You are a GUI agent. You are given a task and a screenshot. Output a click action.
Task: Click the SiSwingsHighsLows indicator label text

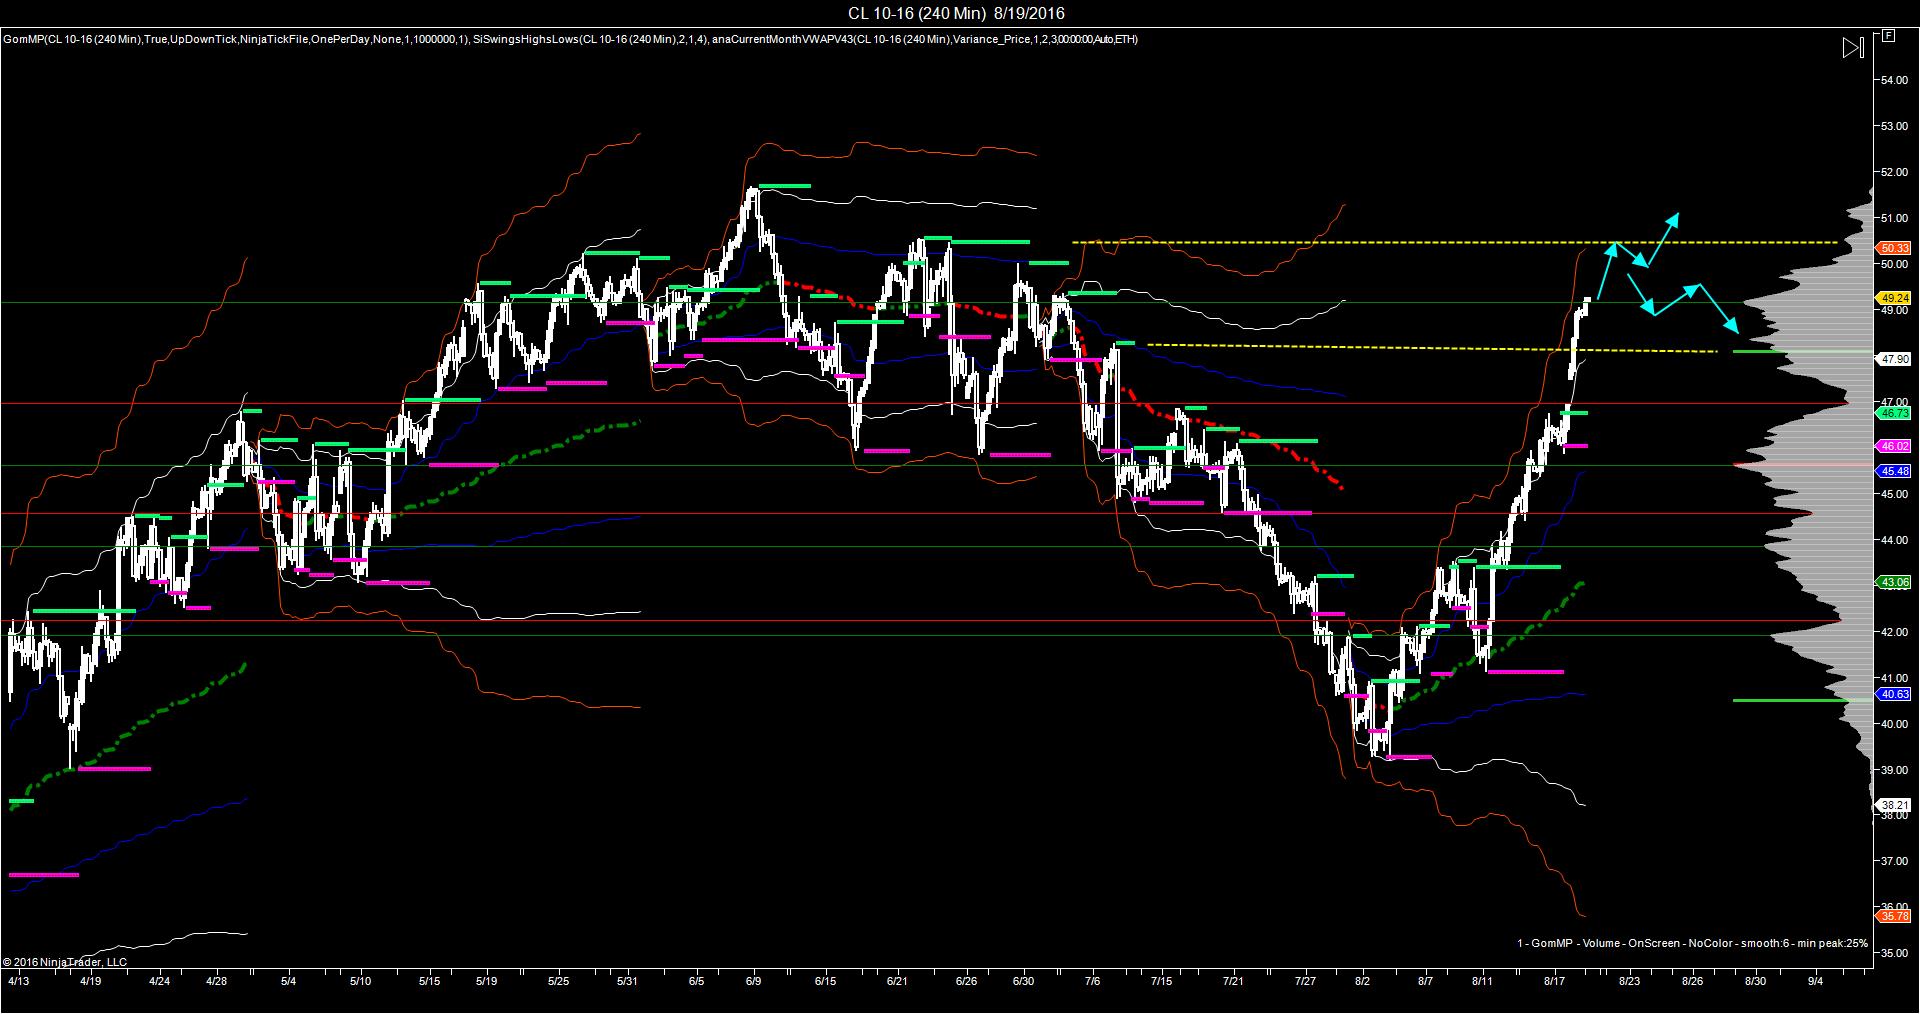[589, 39]
